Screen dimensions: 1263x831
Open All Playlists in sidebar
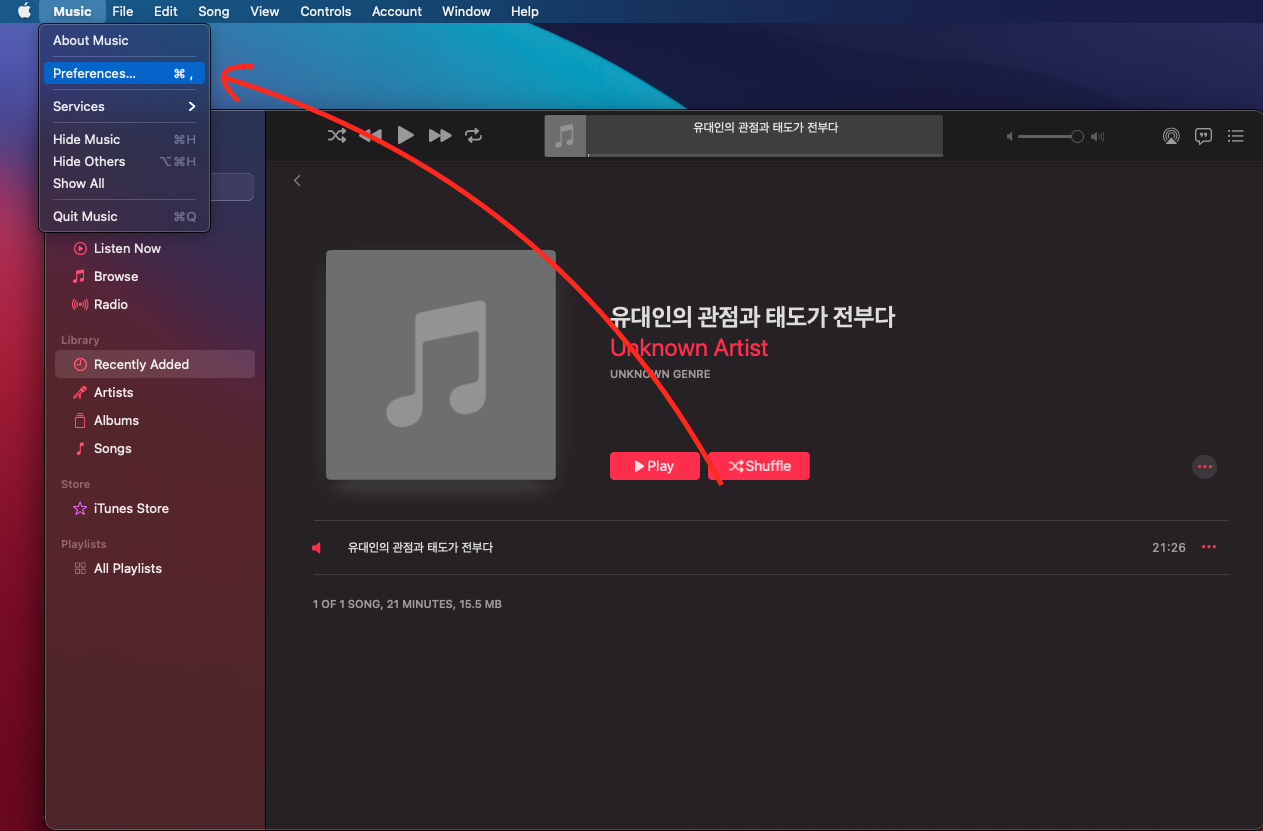(x=155, y=568)
